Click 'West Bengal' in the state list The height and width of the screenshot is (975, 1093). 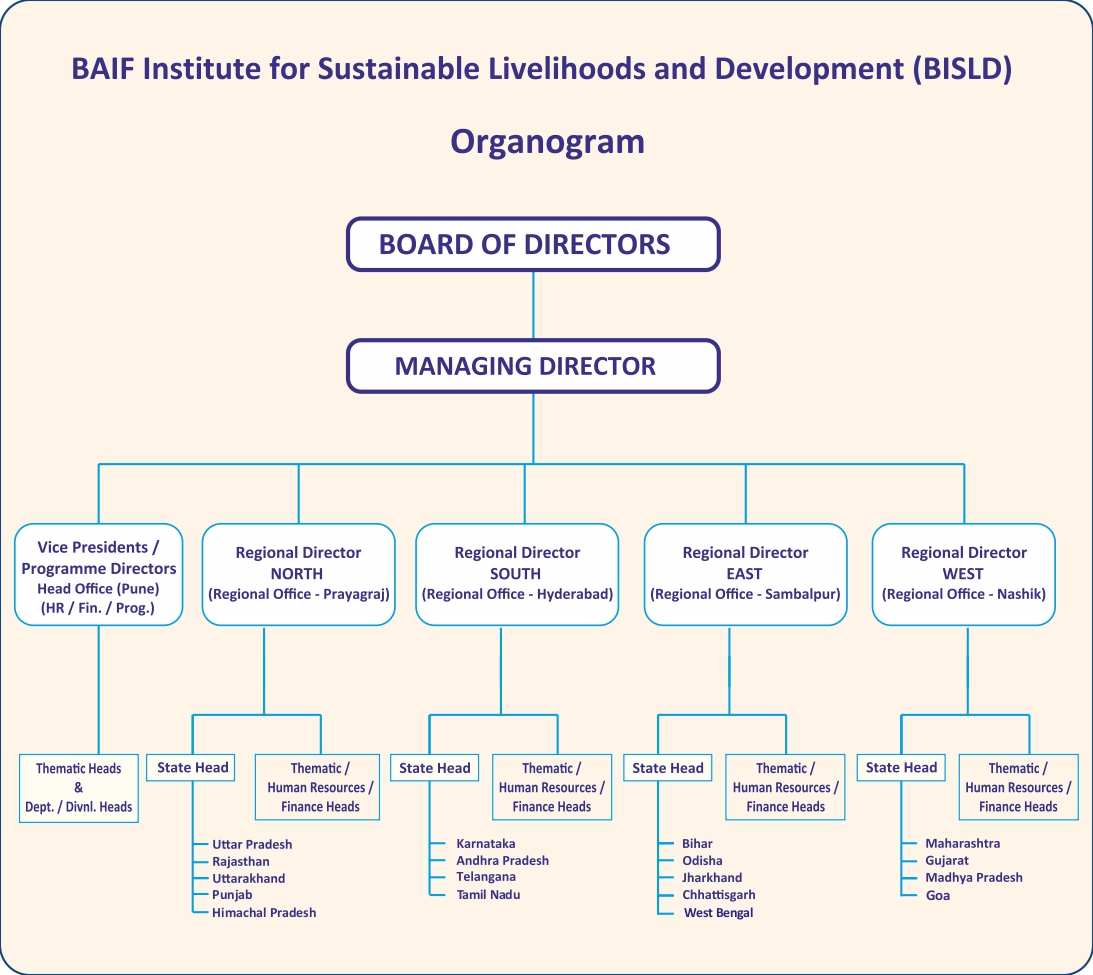pyautogui.click(x=719, y=912)
